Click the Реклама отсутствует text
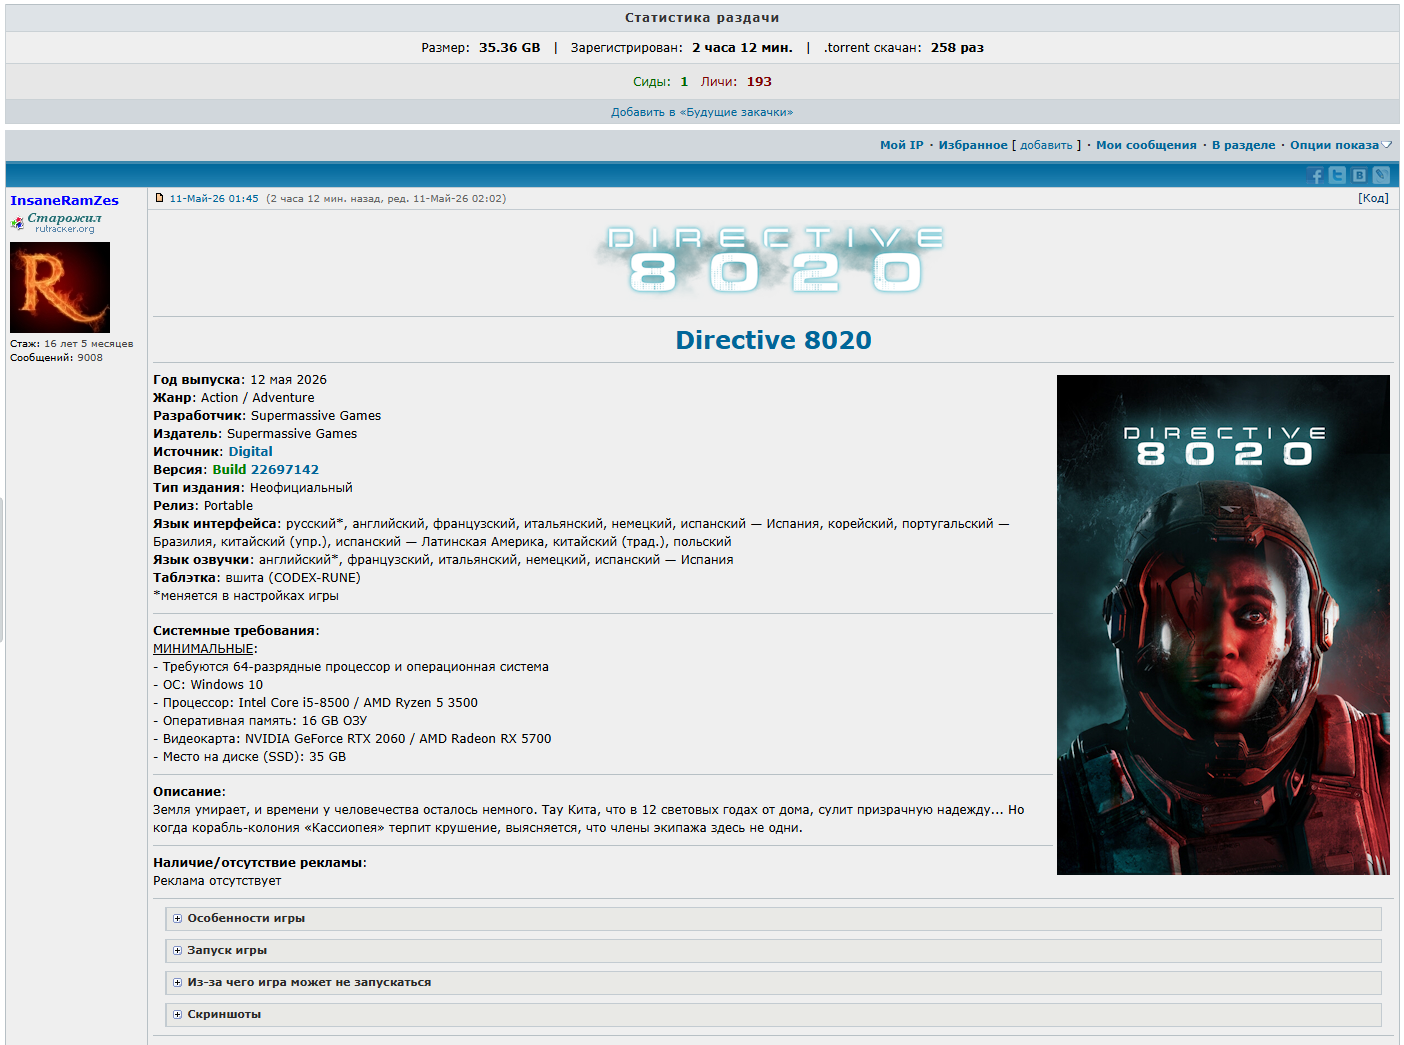1404x1045 pixels. click(217, 881)
